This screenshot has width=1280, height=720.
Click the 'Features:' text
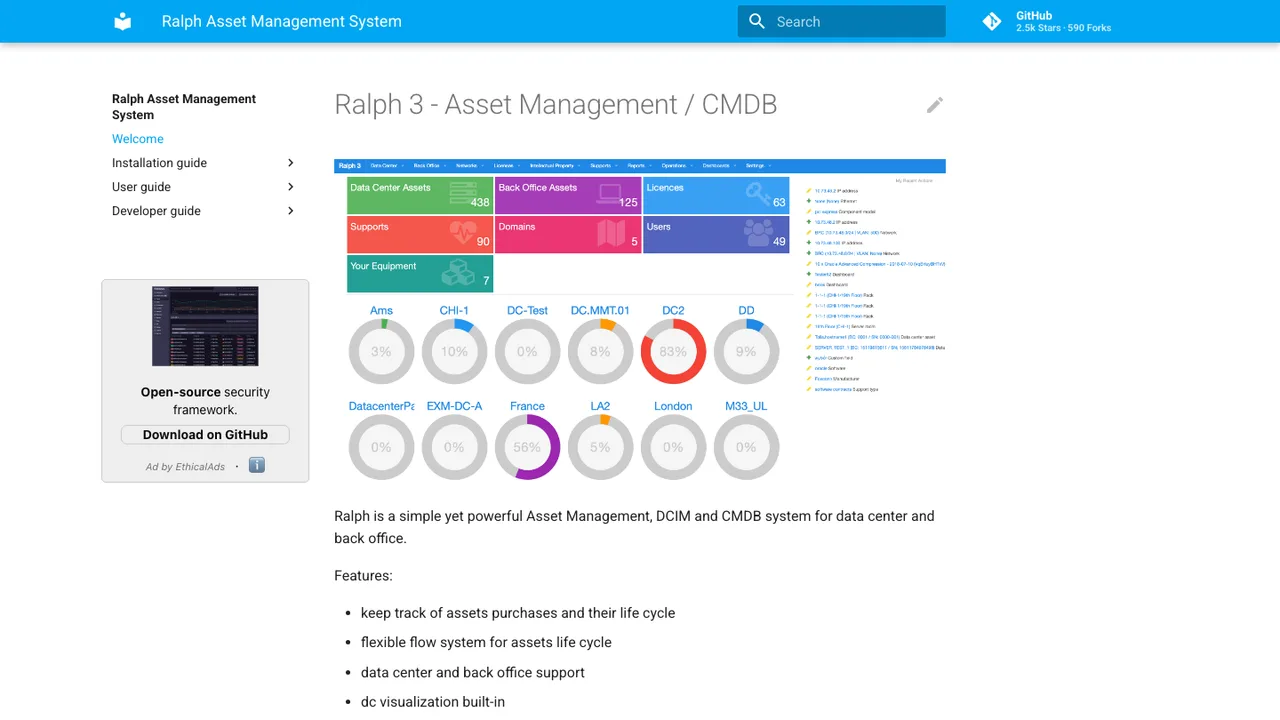pos(363,576)
